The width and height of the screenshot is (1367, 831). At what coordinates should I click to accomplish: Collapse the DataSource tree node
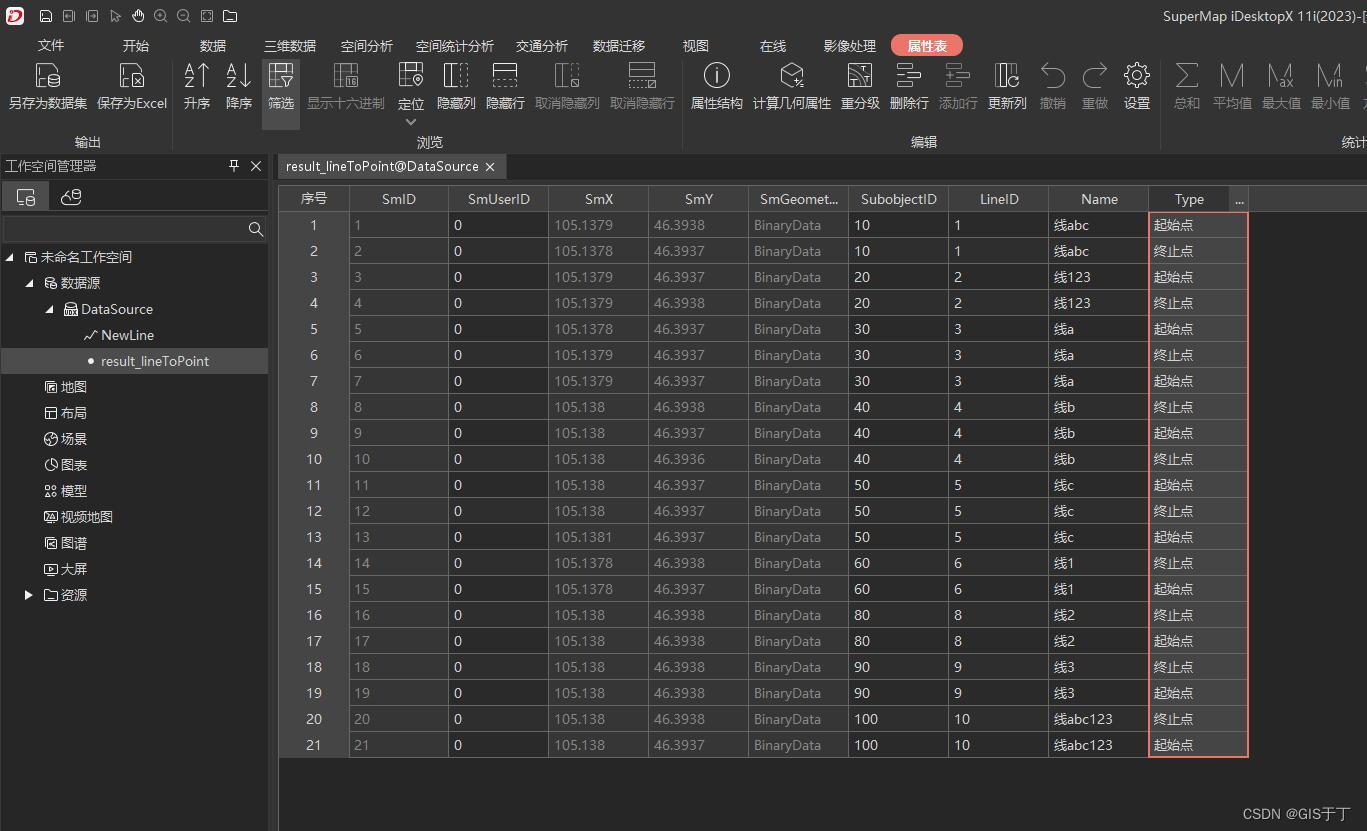50,309
